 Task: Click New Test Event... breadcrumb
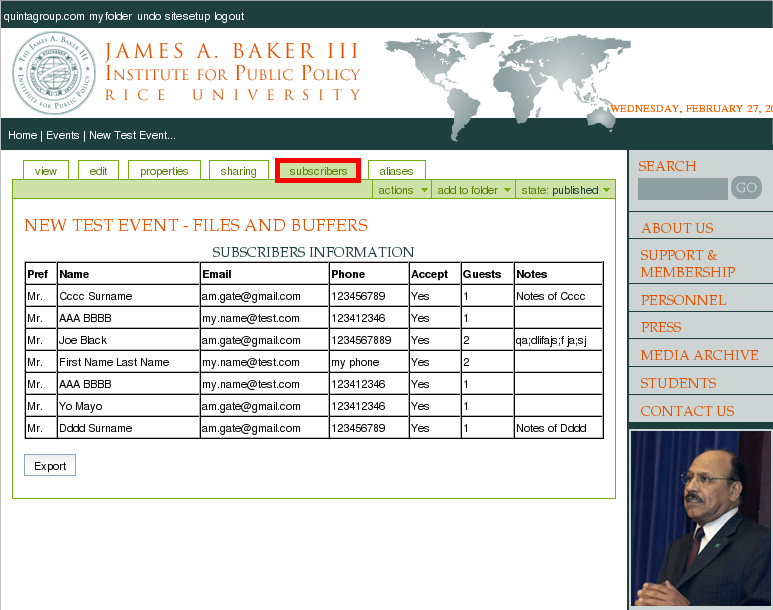132,135
